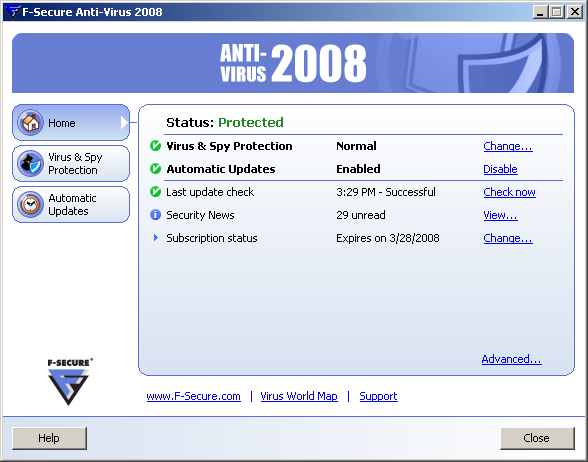Close window using title bar X
Viewport: 588px width, 462px height.
point(575,12)
